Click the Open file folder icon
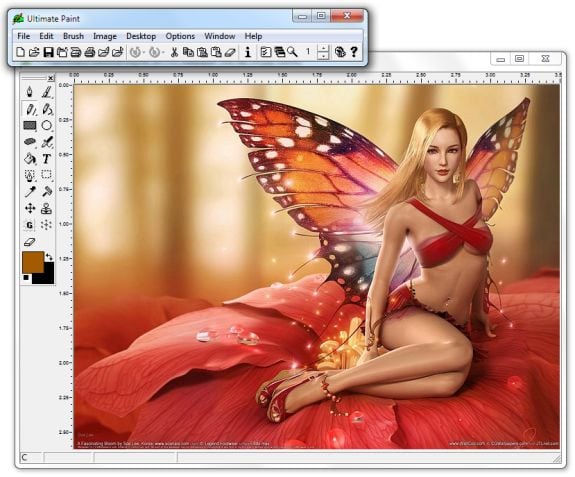This screenshot has width=575, height=477. point(34,52)
